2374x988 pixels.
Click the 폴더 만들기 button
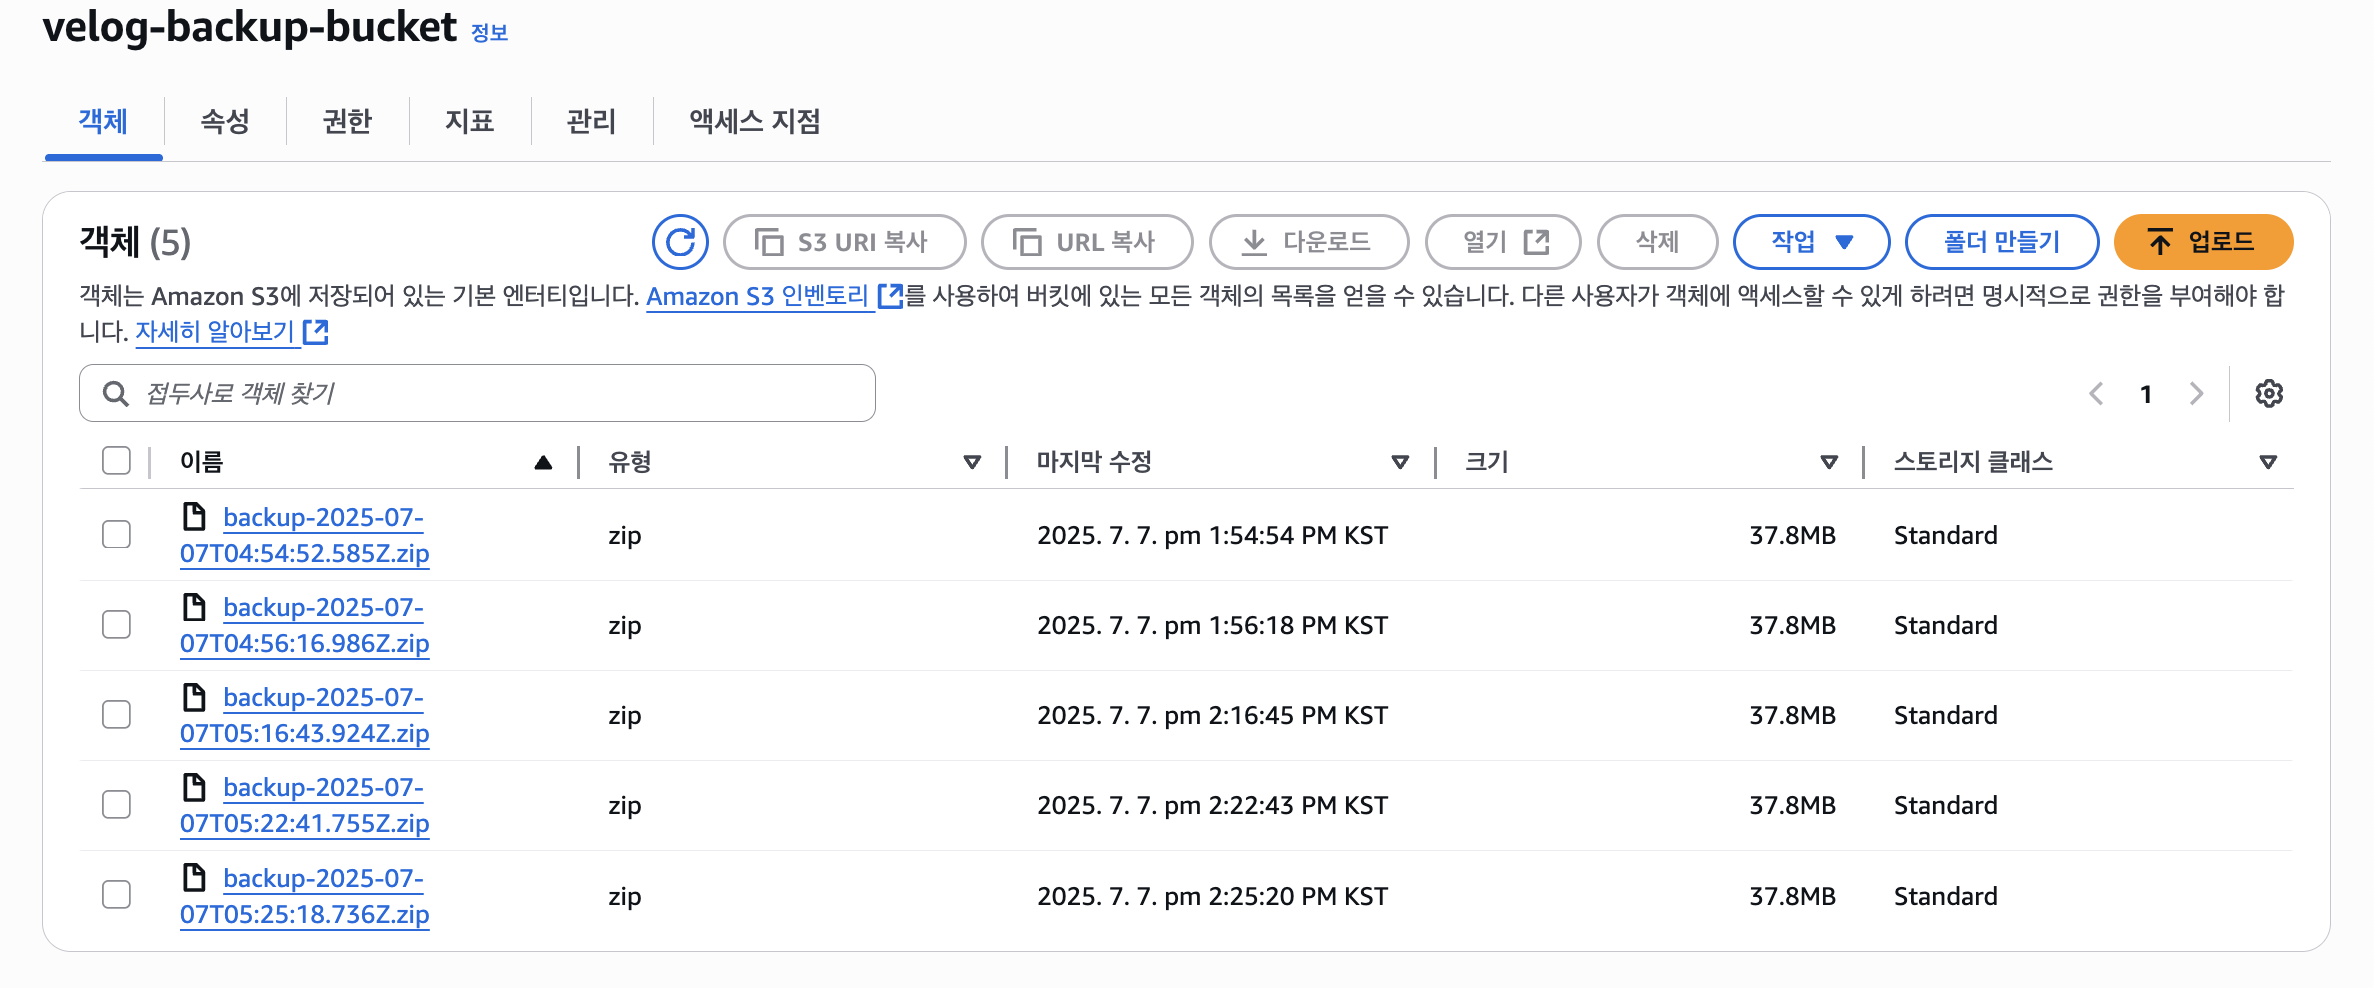[x=2001, y=242]
